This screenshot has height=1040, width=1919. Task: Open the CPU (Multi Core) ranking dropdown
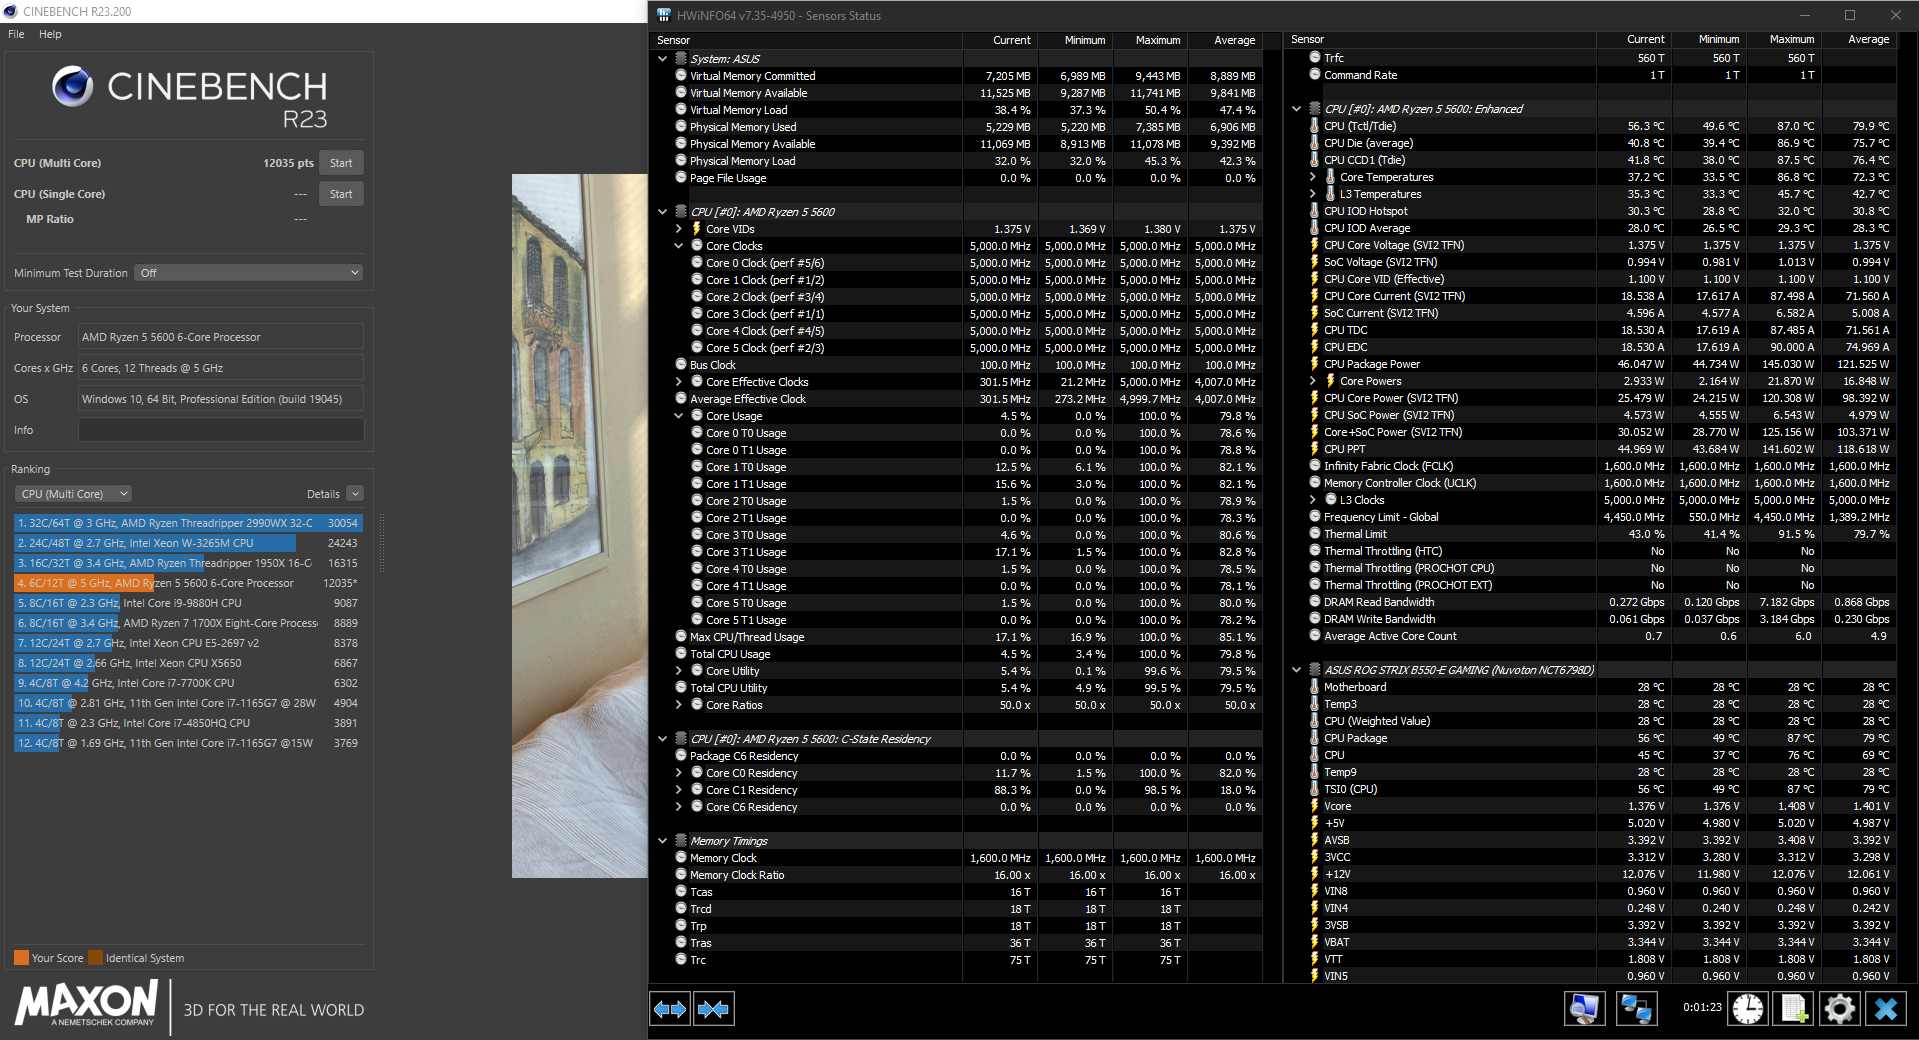(73, 494)
